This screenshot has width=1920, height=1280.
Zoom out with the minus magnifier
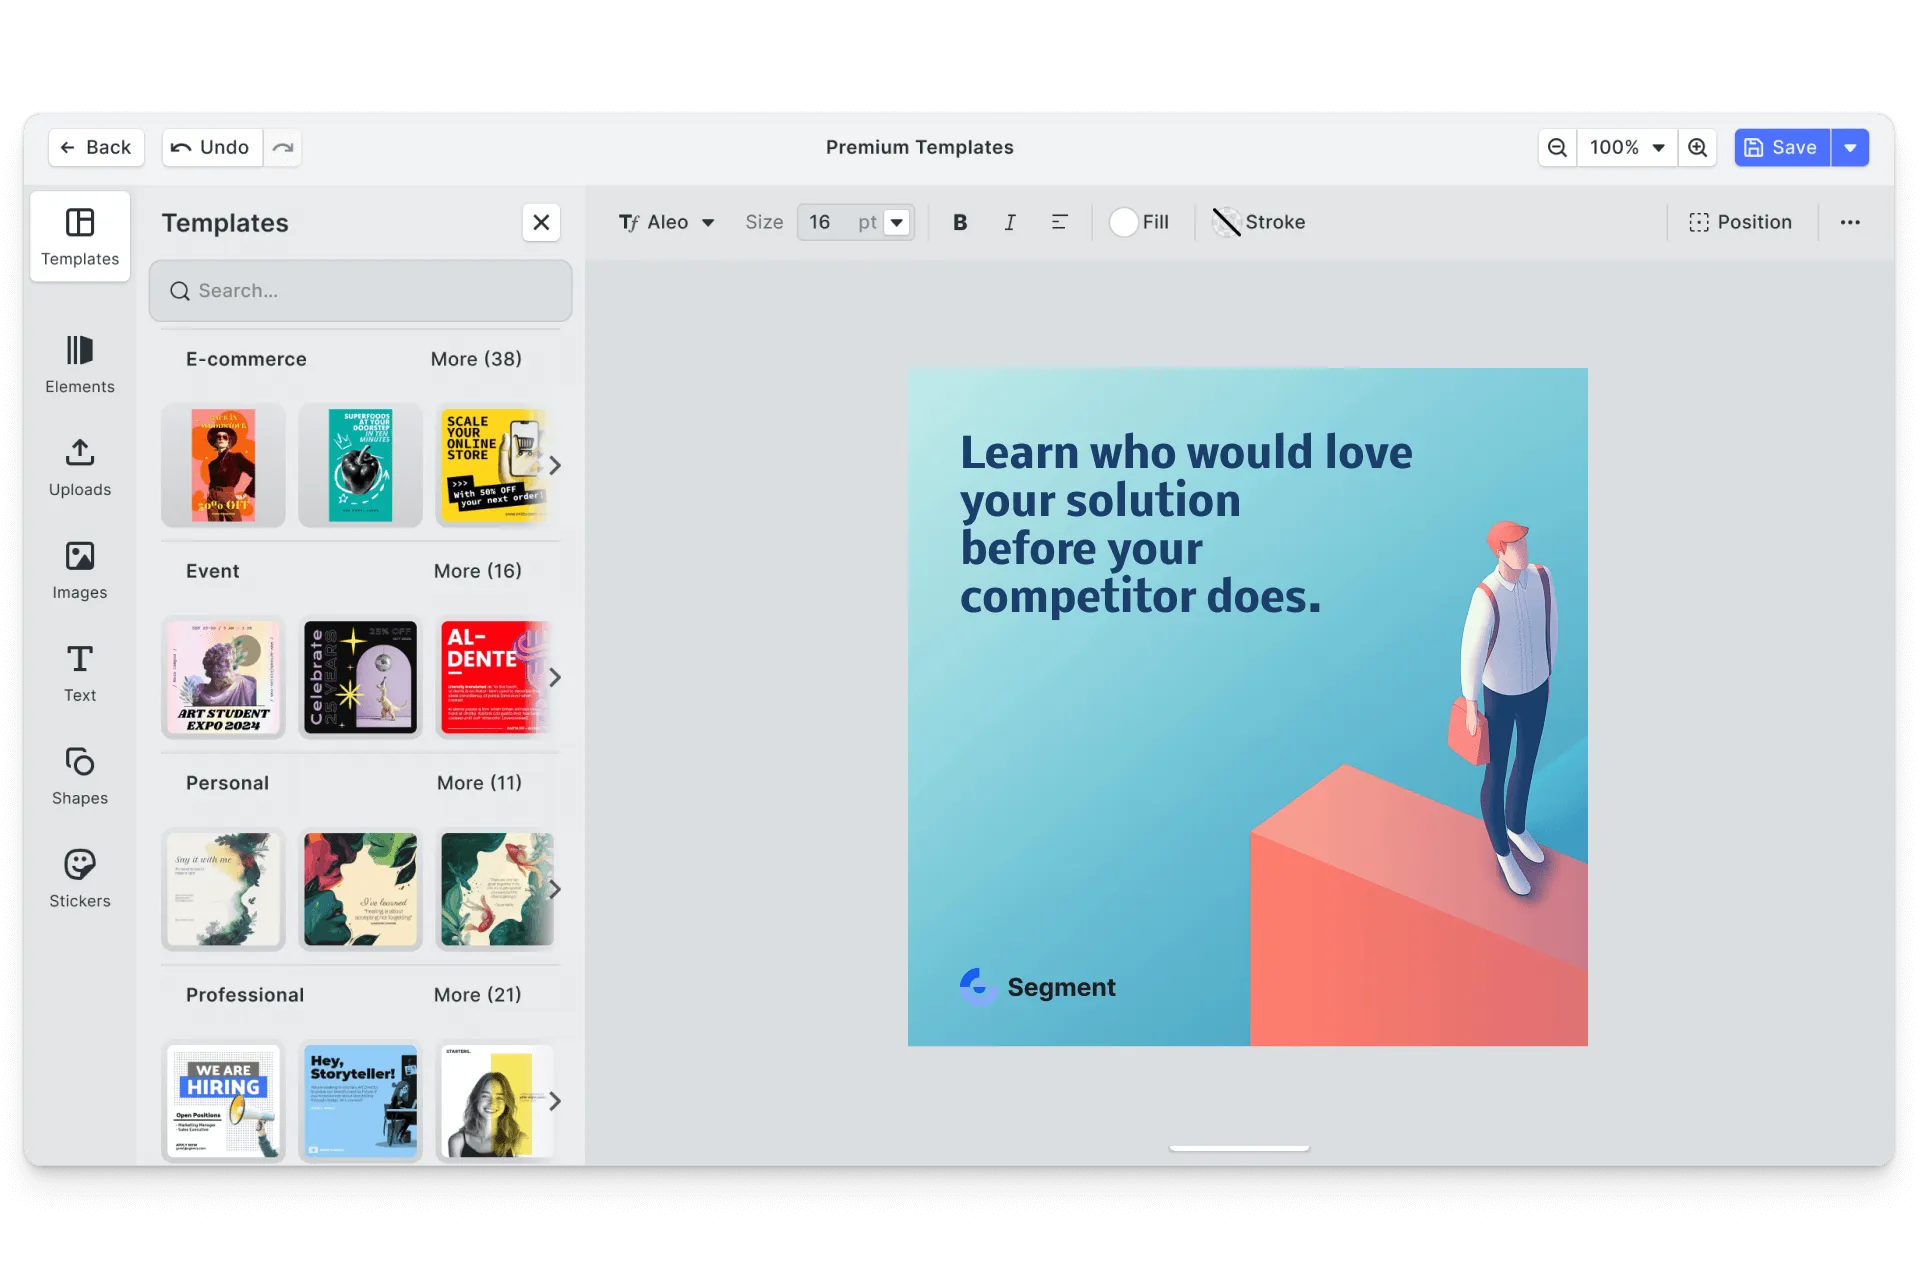[x=1557, y=147]
